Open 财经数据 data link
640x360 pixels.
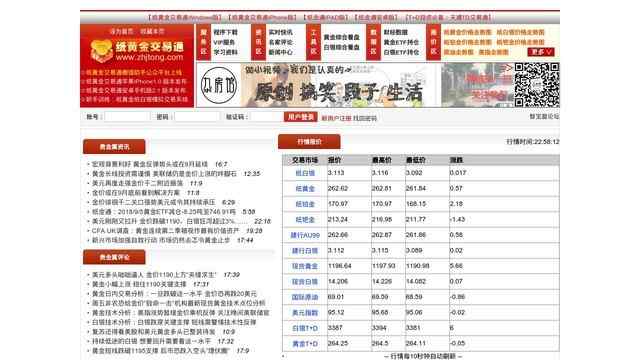396,32
